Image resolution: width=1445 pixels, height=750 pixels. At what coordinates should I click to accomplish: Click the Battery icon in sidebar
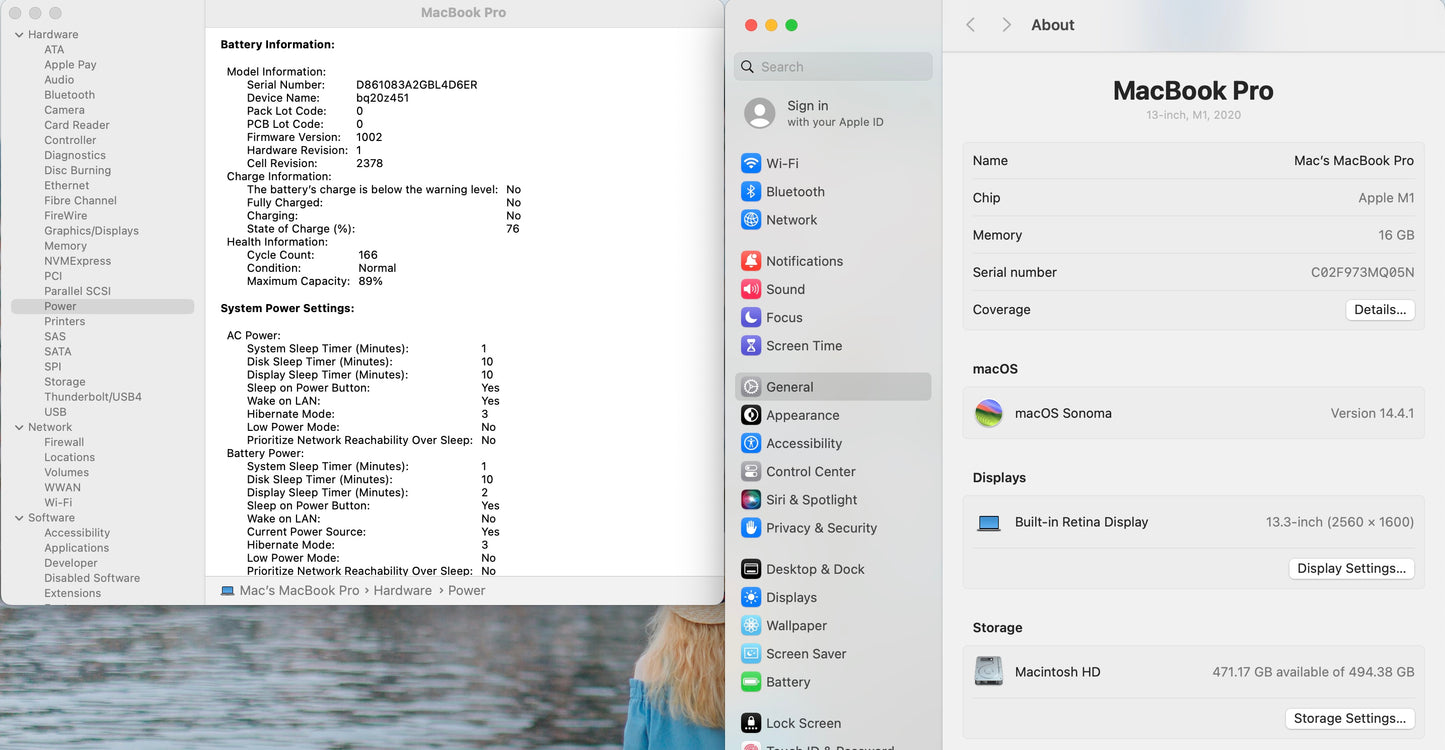pyautogui.click(x=751, y=682)
